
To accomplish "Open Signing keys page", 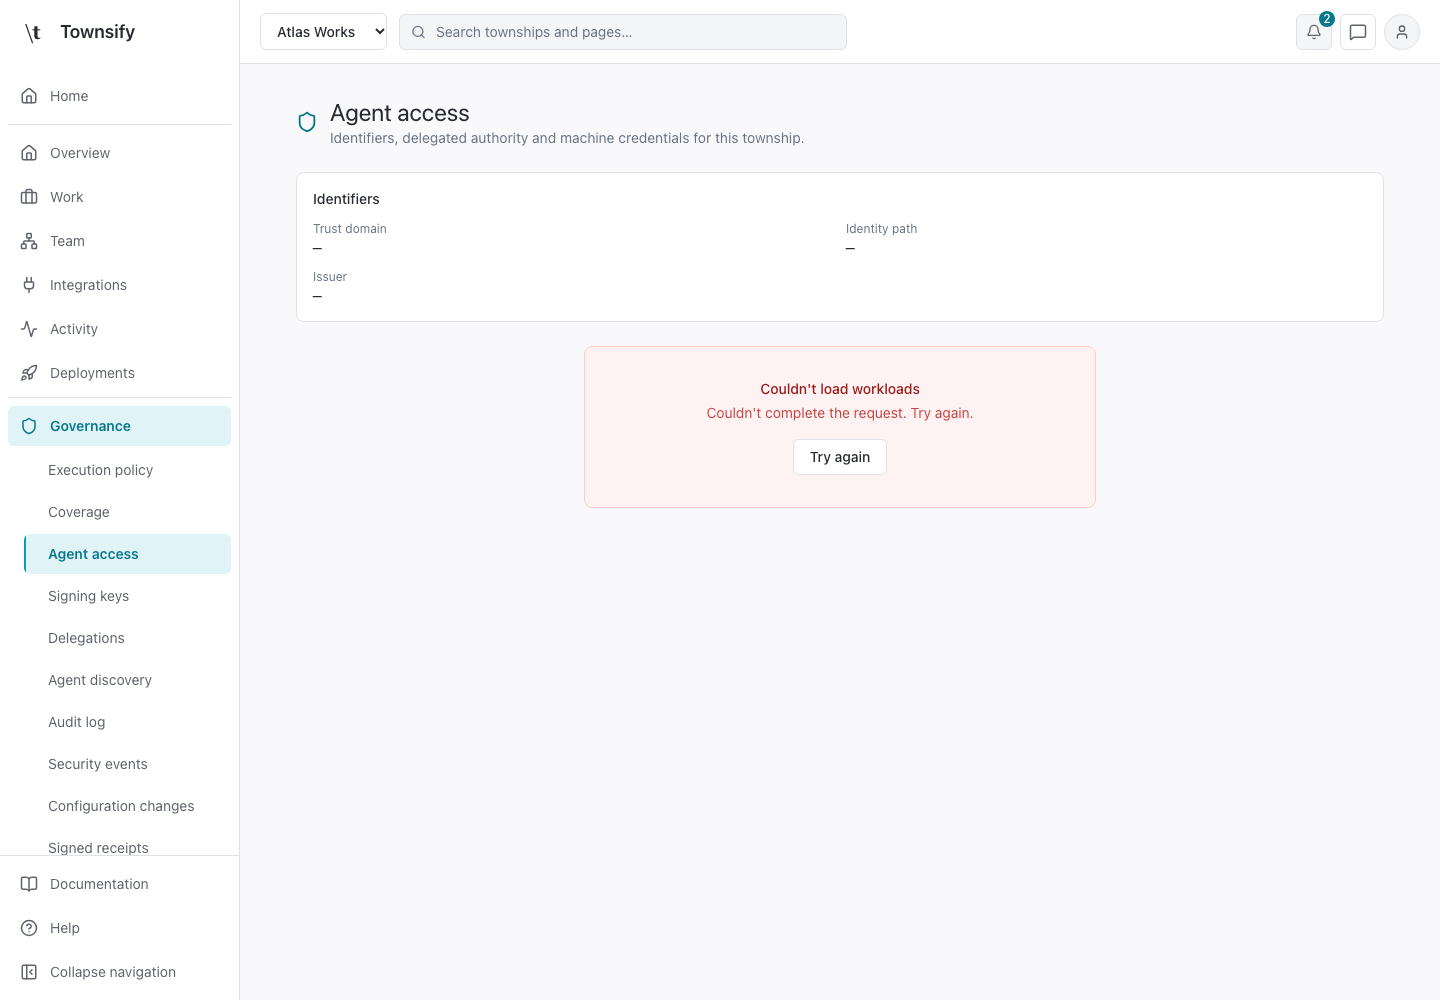I will pyautogui.click(x=127, y=596).
